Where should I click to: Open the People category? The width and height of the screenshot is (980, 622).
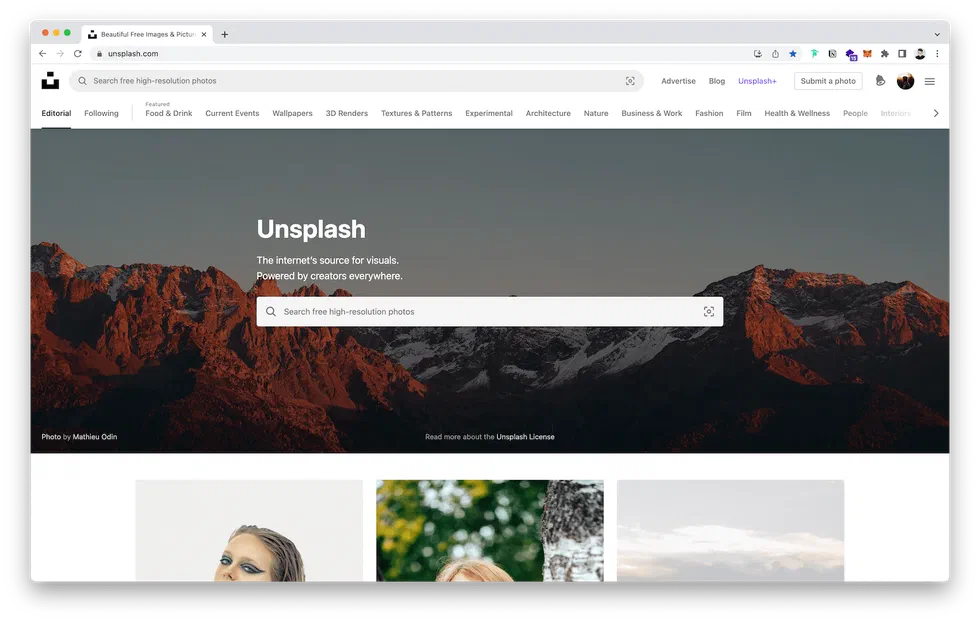[x=855, y=113]
